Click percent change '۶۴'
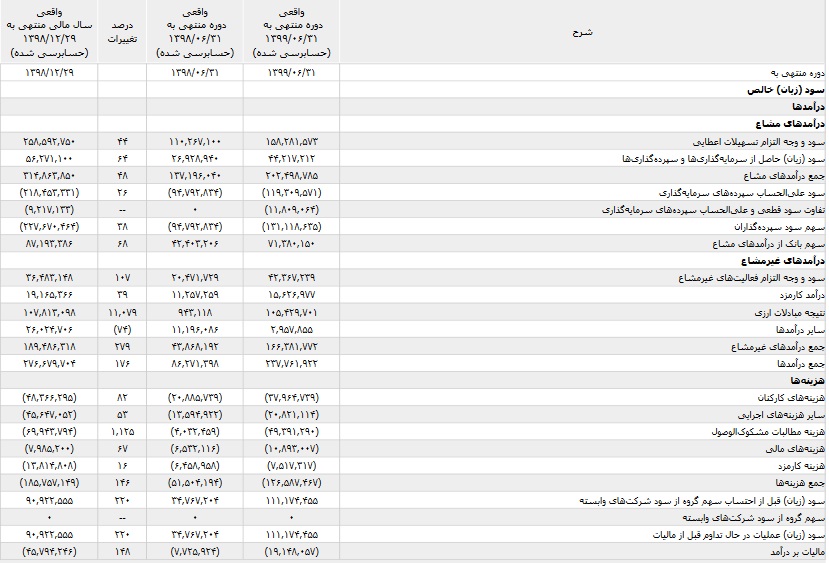 point(122,158)
